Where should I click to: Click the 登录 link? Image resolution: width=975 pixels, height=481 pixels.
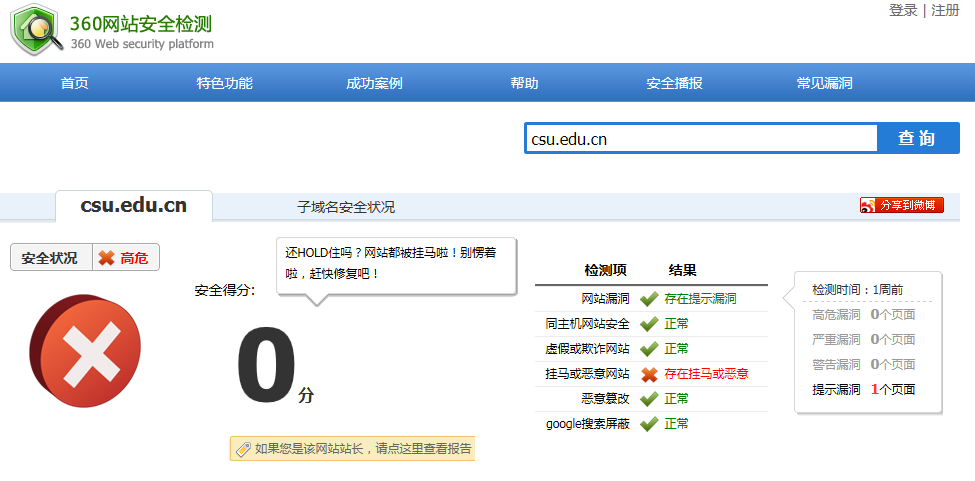pos(903,10)
